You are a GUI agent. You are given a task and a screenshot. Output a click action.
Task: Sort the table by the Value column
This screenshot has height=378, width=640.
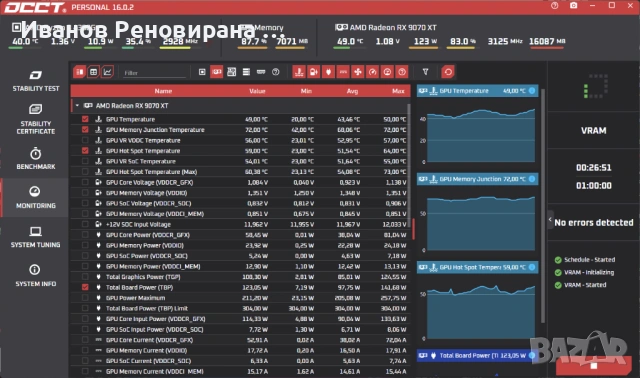tap(257, 91)
